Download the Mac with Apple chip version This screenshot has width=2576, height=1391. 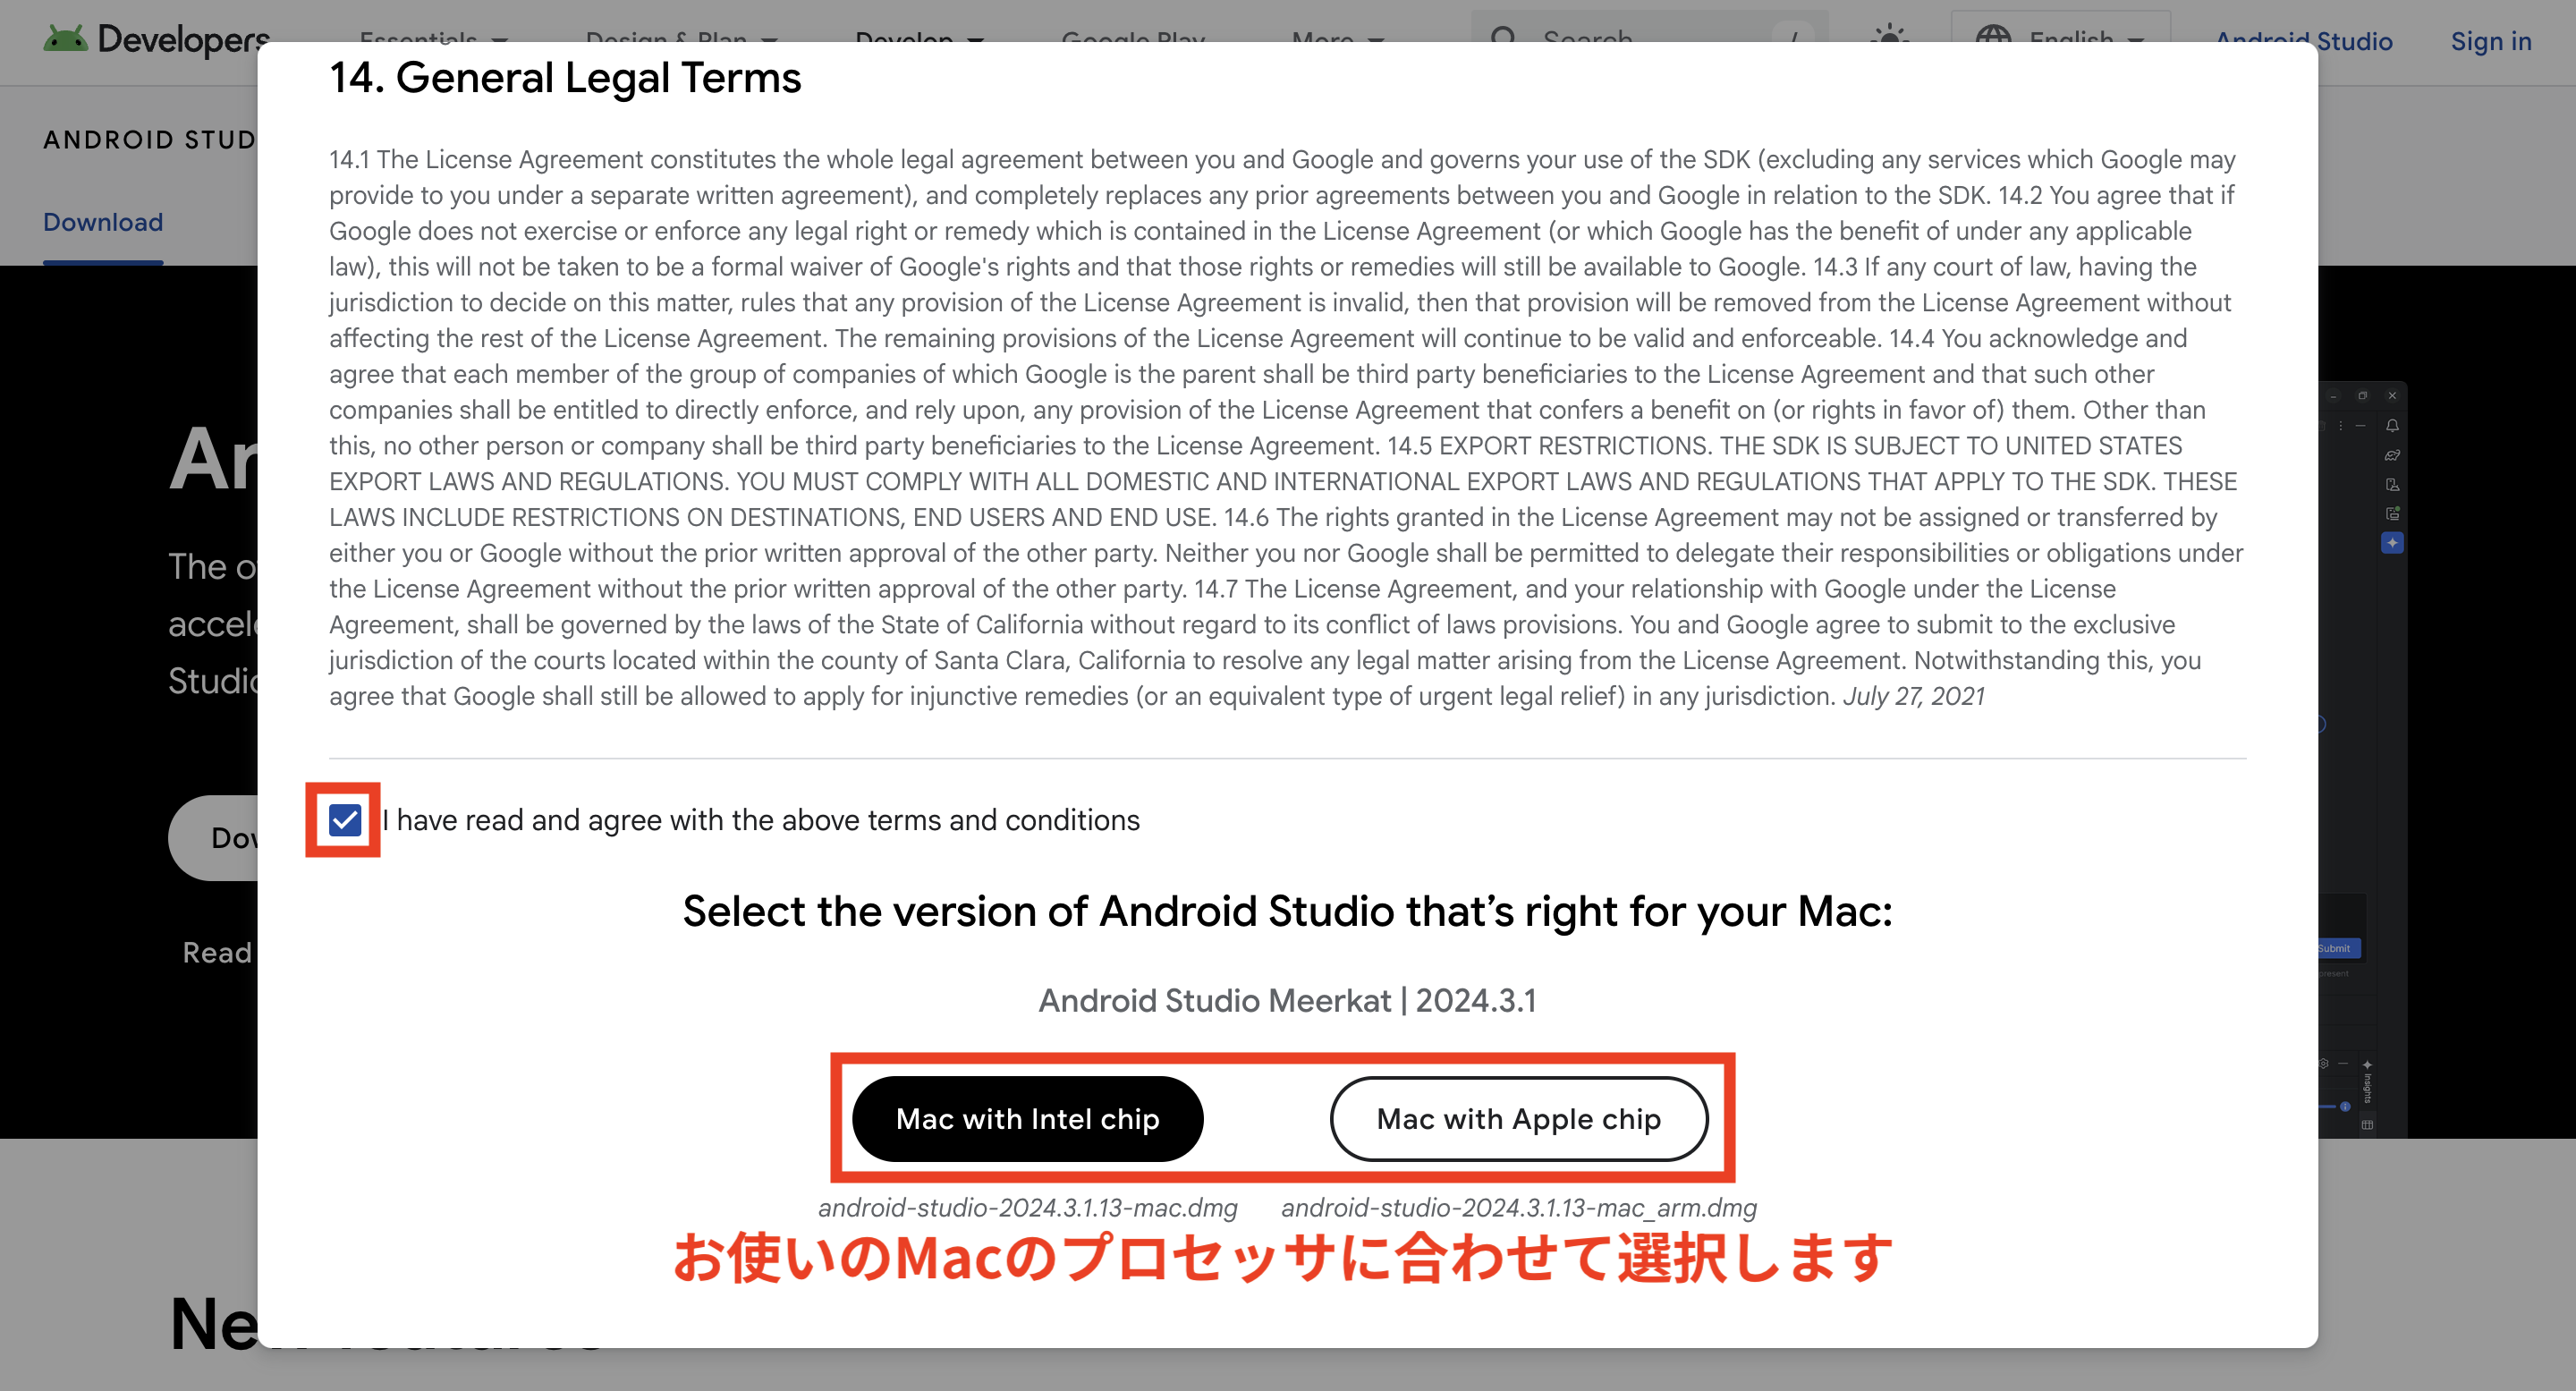pyautogui.click(x=1518, y=1119)
